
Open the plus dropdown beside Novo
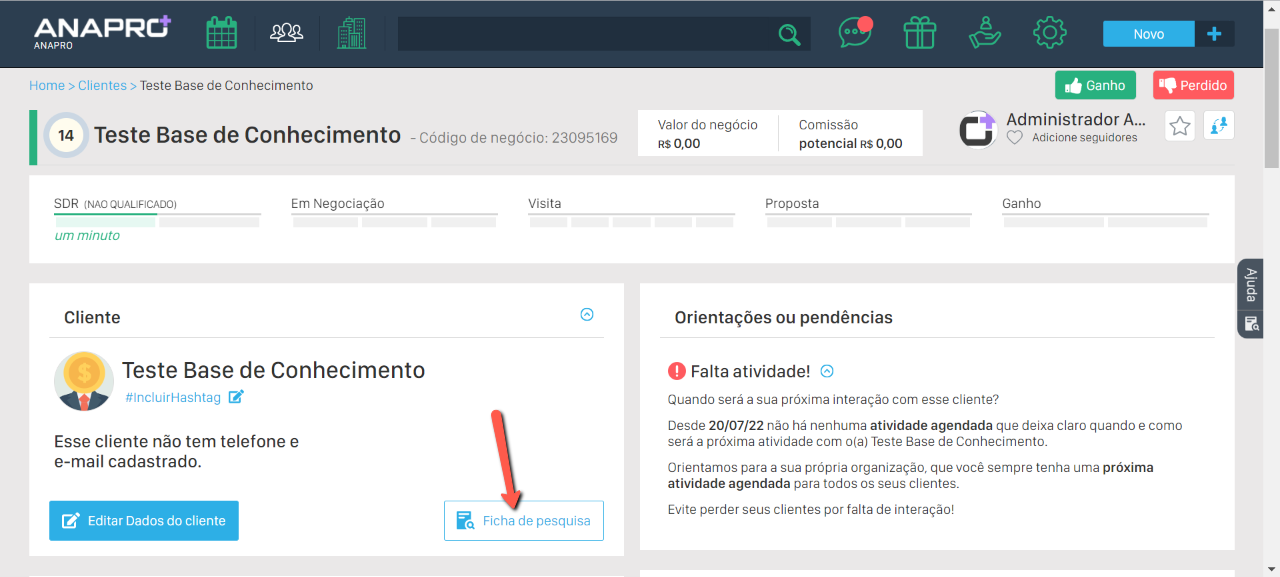[1214, 34]
